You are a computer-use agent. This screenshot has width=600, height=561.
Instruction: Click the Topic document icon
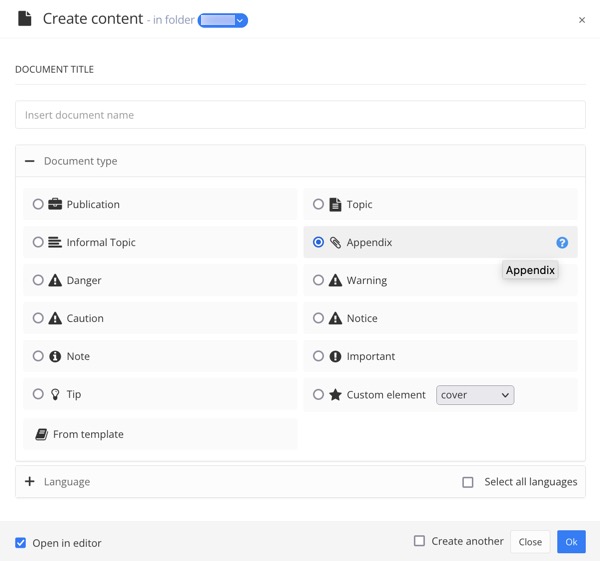click(x=335, y=204)
